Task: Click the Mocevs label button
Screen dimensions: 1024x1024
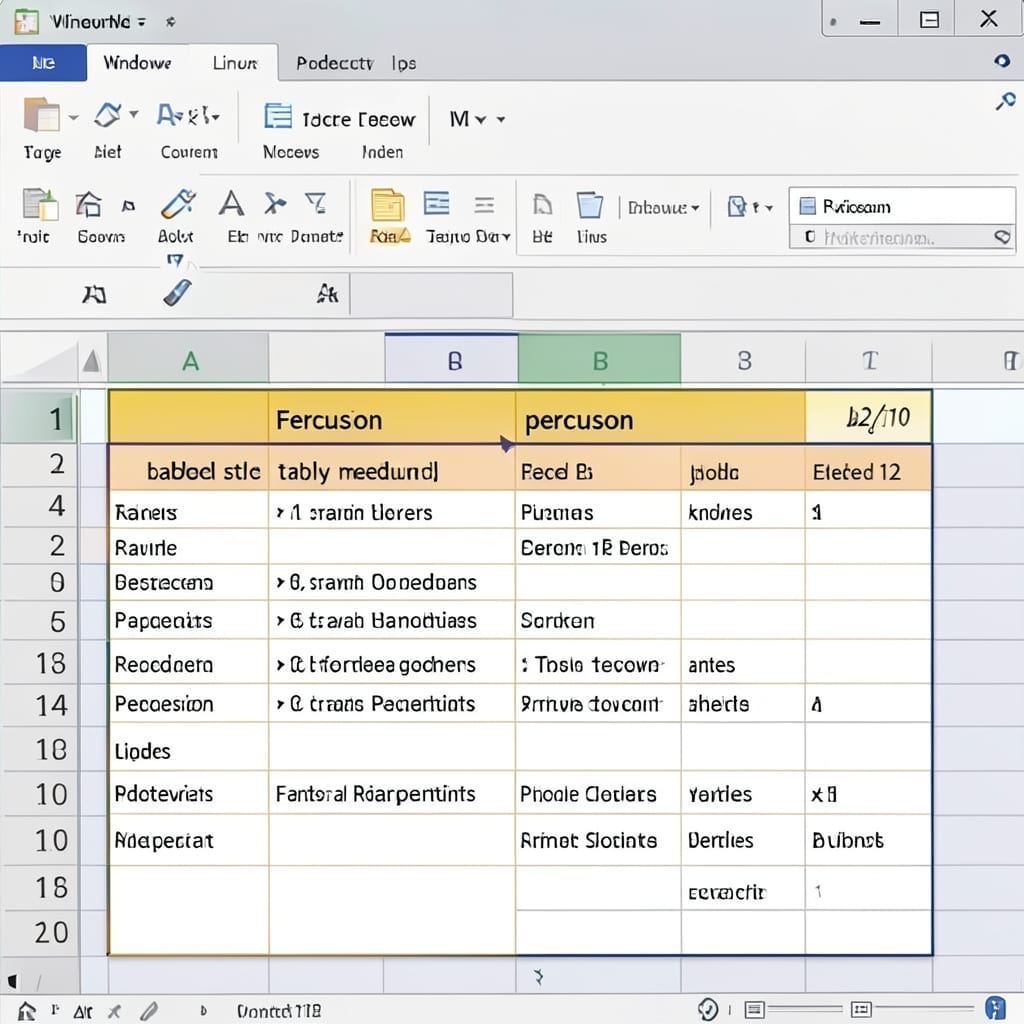Action: tap(291, 152)
